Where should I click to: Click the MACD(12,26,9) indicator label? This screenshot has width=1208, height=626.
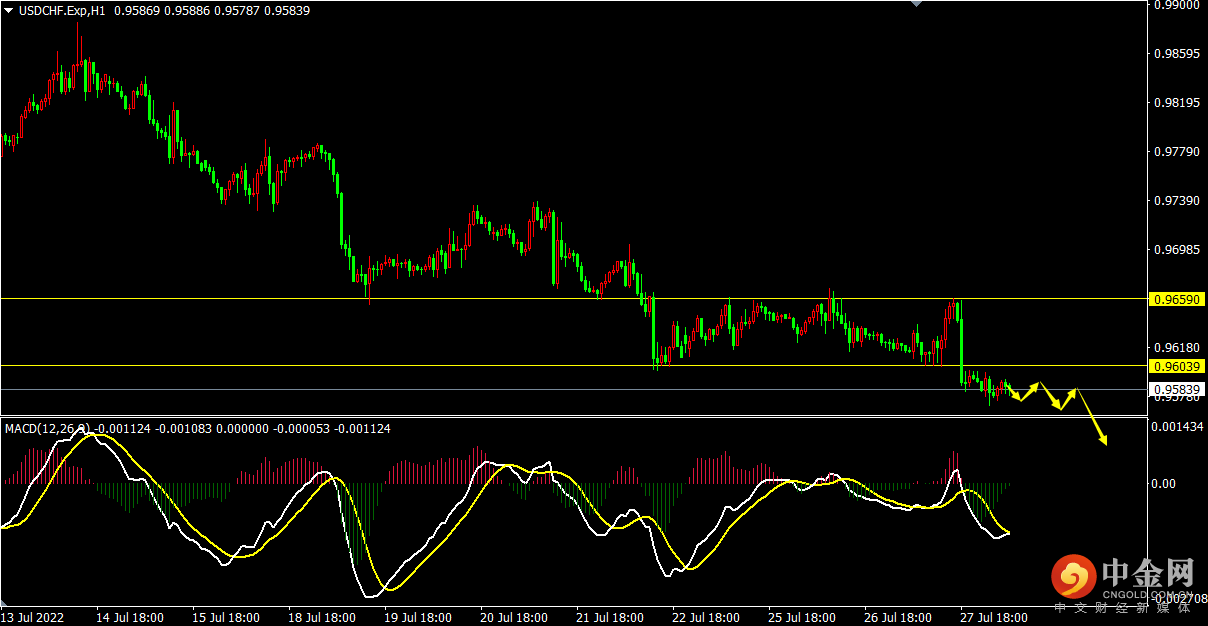48,429
